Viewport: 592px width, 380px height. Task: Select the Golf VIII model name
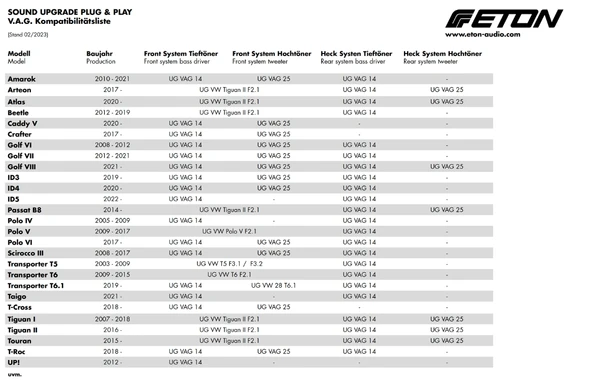coord(22,167)
